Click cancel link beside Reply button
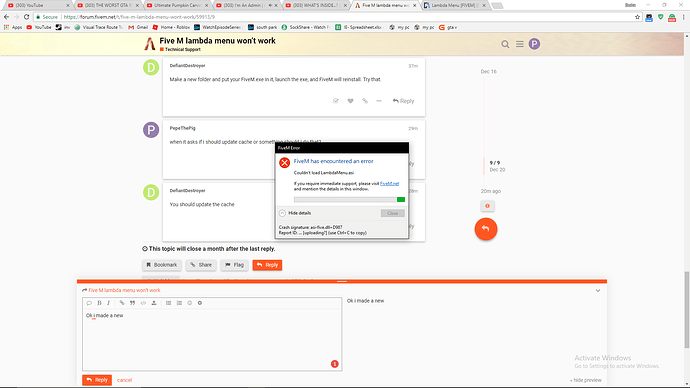 pyautogui.click(x=125, y=380)
